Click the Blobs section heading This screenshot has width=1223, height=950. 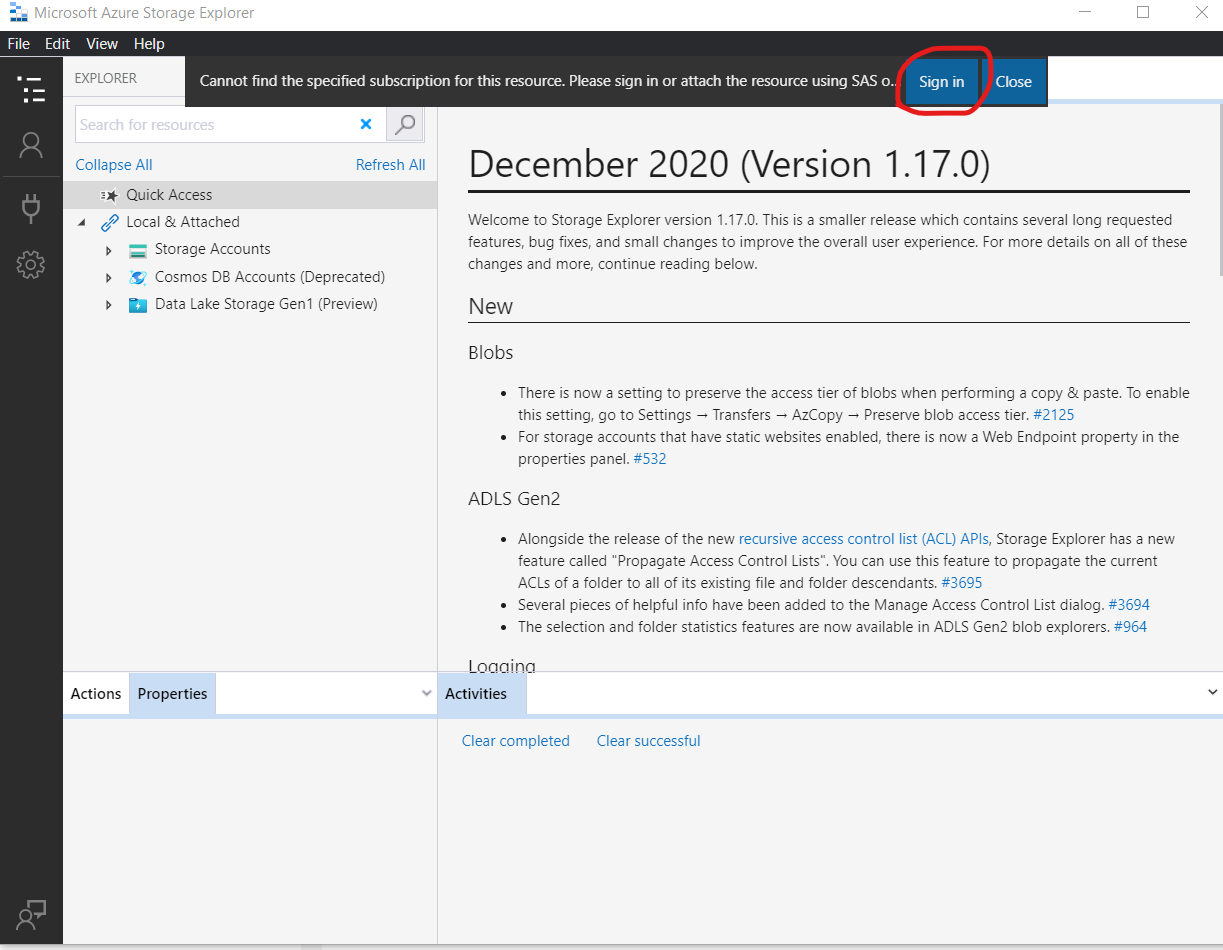[x=491, y=353]
